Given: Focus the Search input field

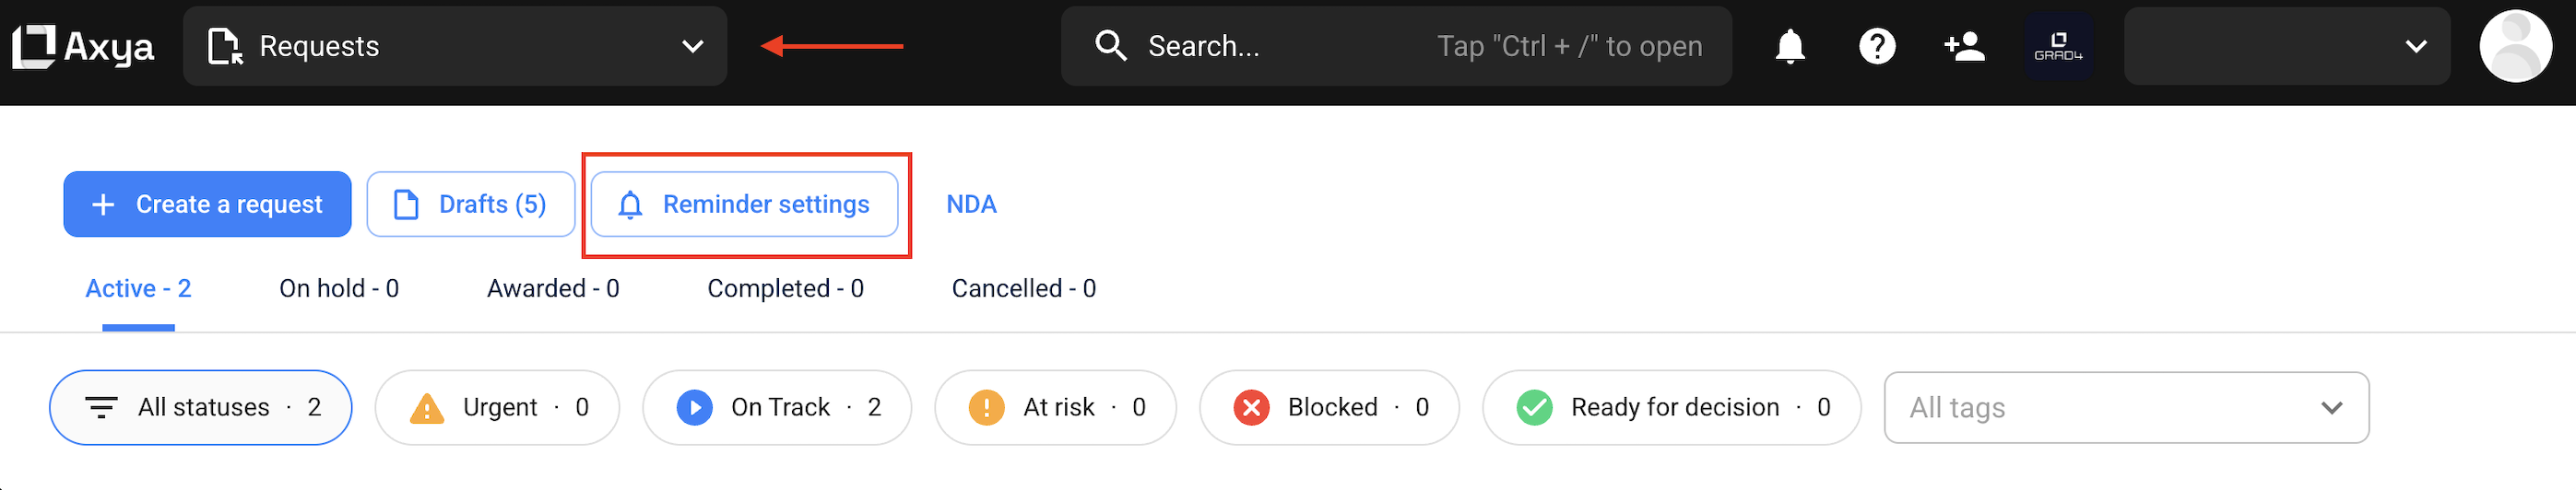Looking at the screenshot, I should 1290,46.
